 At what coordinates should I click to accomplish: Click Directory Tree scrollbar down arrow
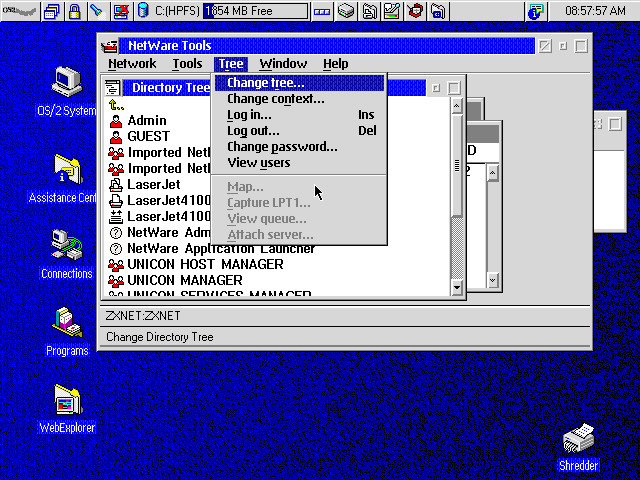coord(457,287)
